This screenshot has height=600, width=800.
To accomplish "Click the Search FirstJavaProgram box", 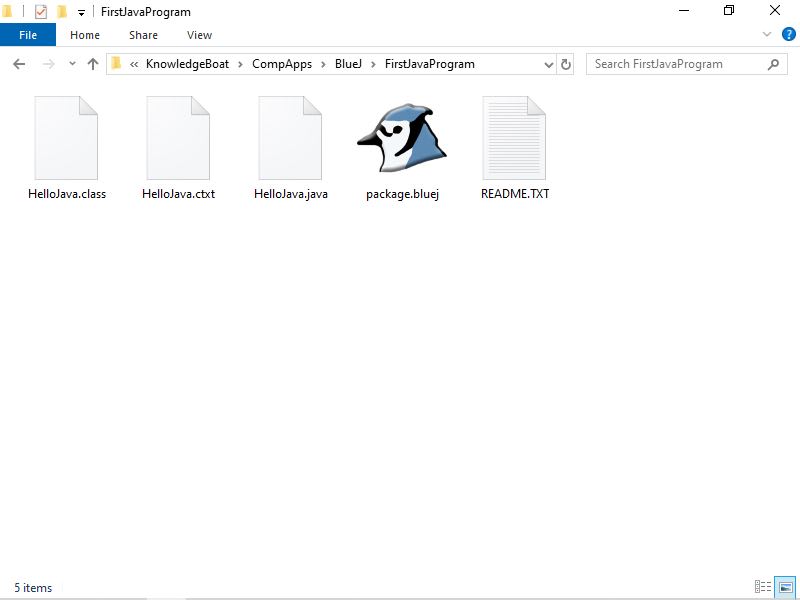I will pos(686,64).
